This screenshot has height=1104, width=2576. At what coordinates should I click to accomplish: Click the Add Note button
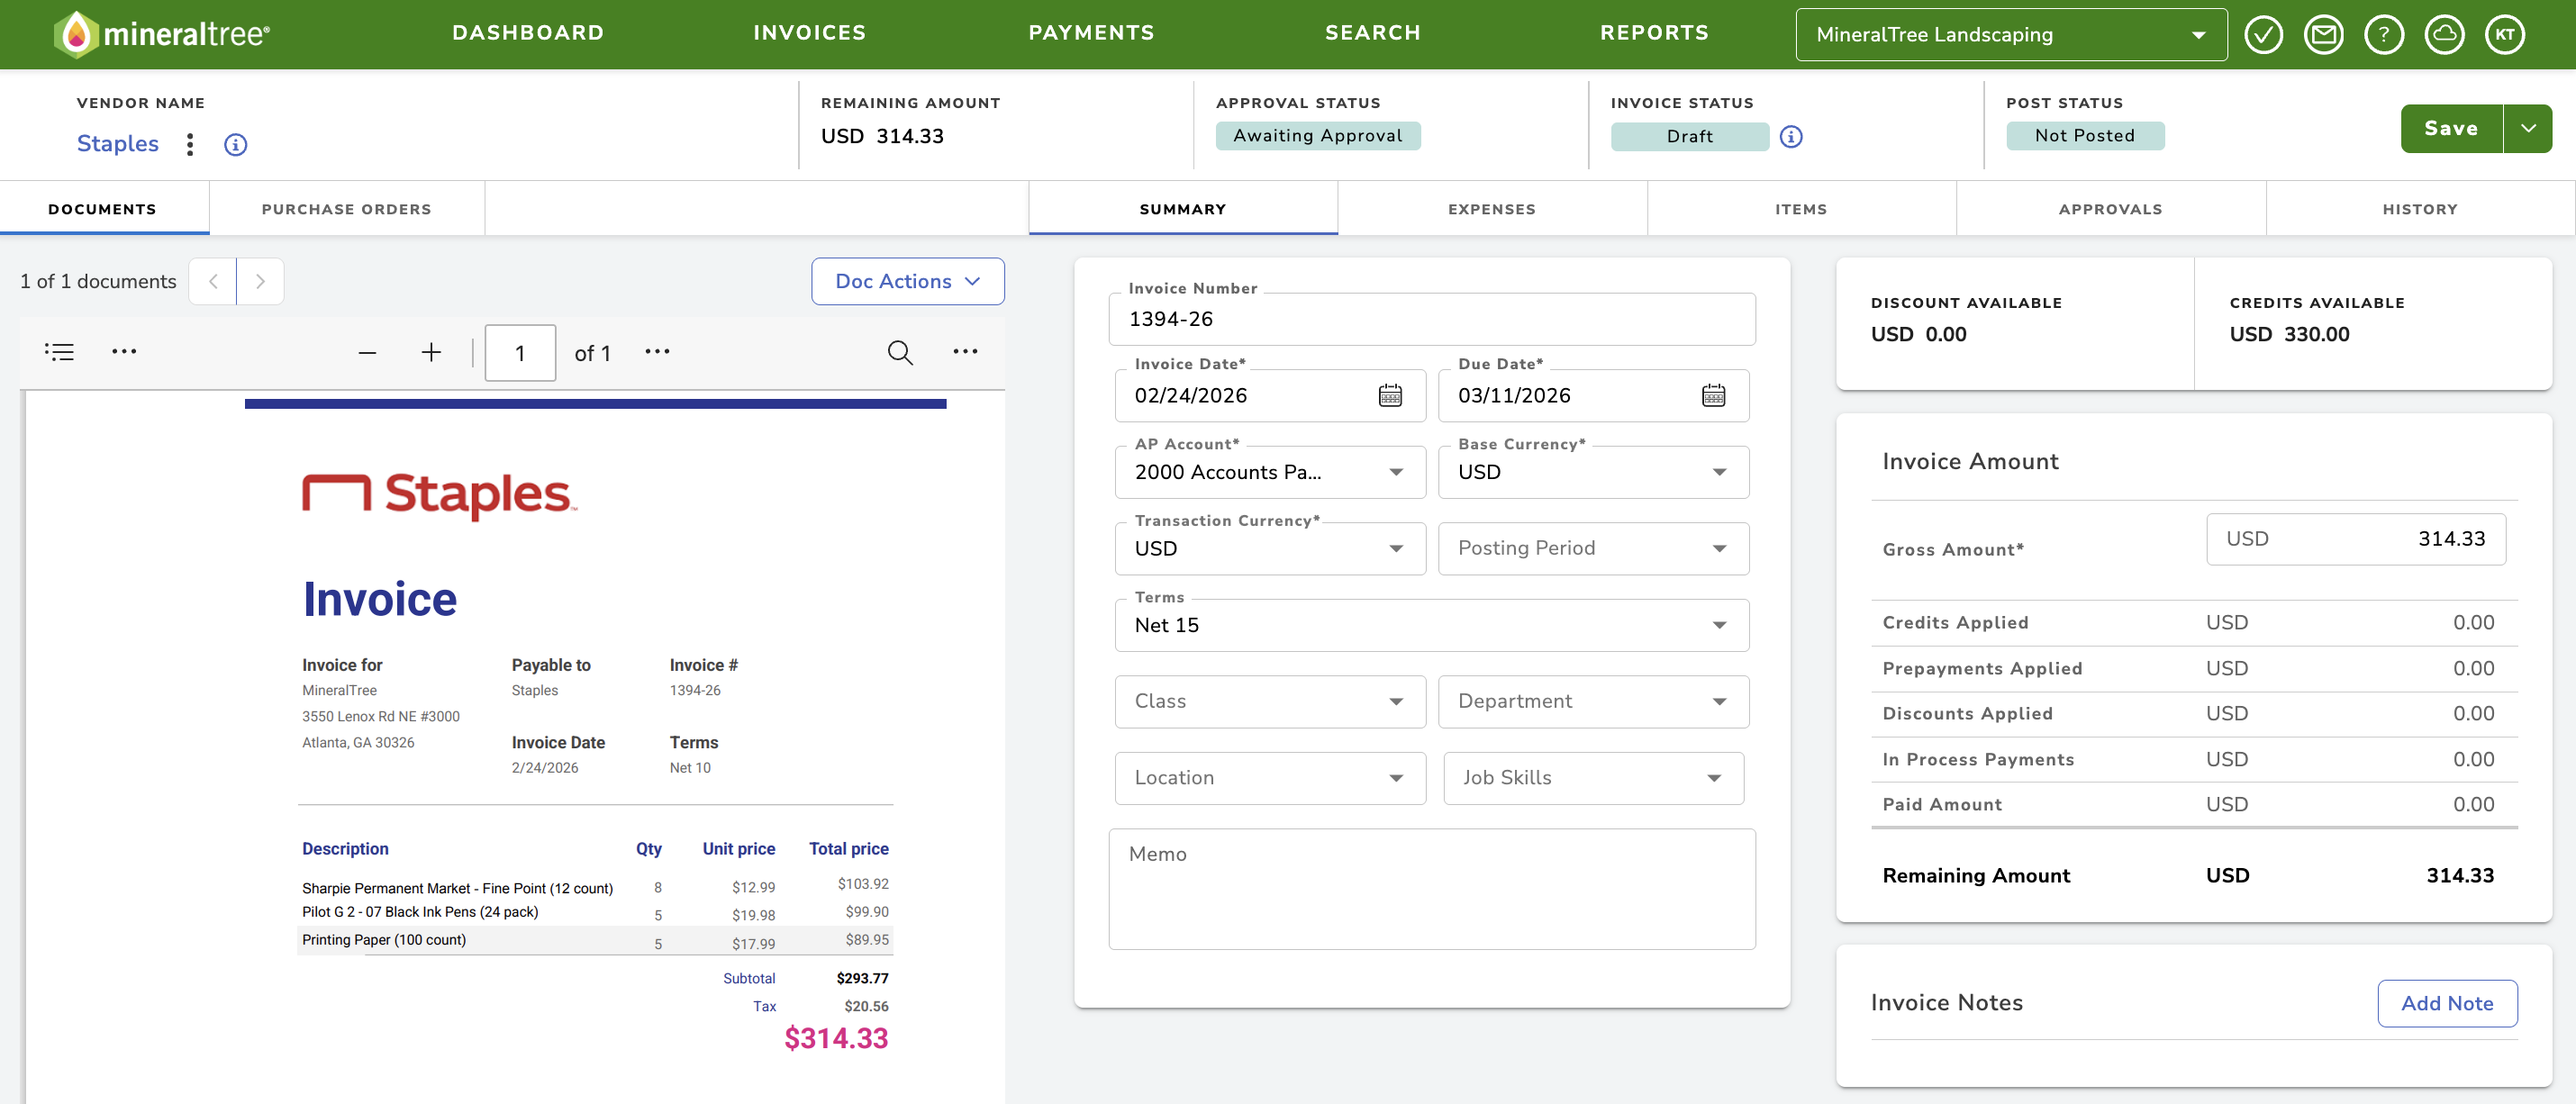coord(2447,1003)
